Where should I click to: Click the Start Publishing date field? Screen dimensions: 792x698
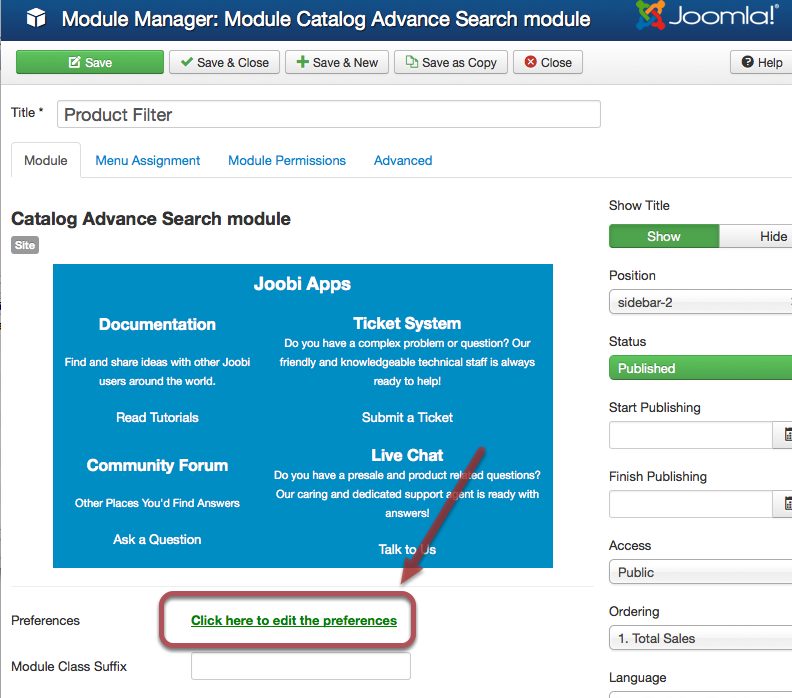pos(691,435)
